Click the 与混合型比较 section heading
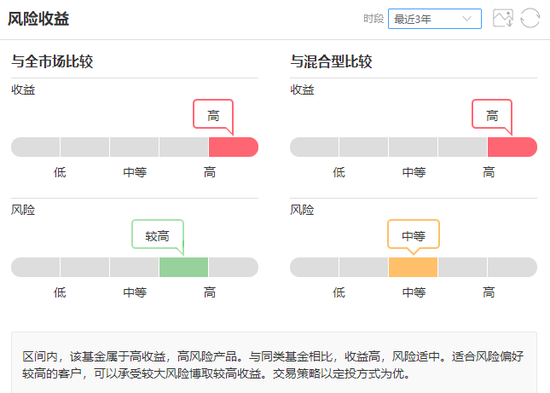This screenshot has height=393, width=550. tap(331, 61)
